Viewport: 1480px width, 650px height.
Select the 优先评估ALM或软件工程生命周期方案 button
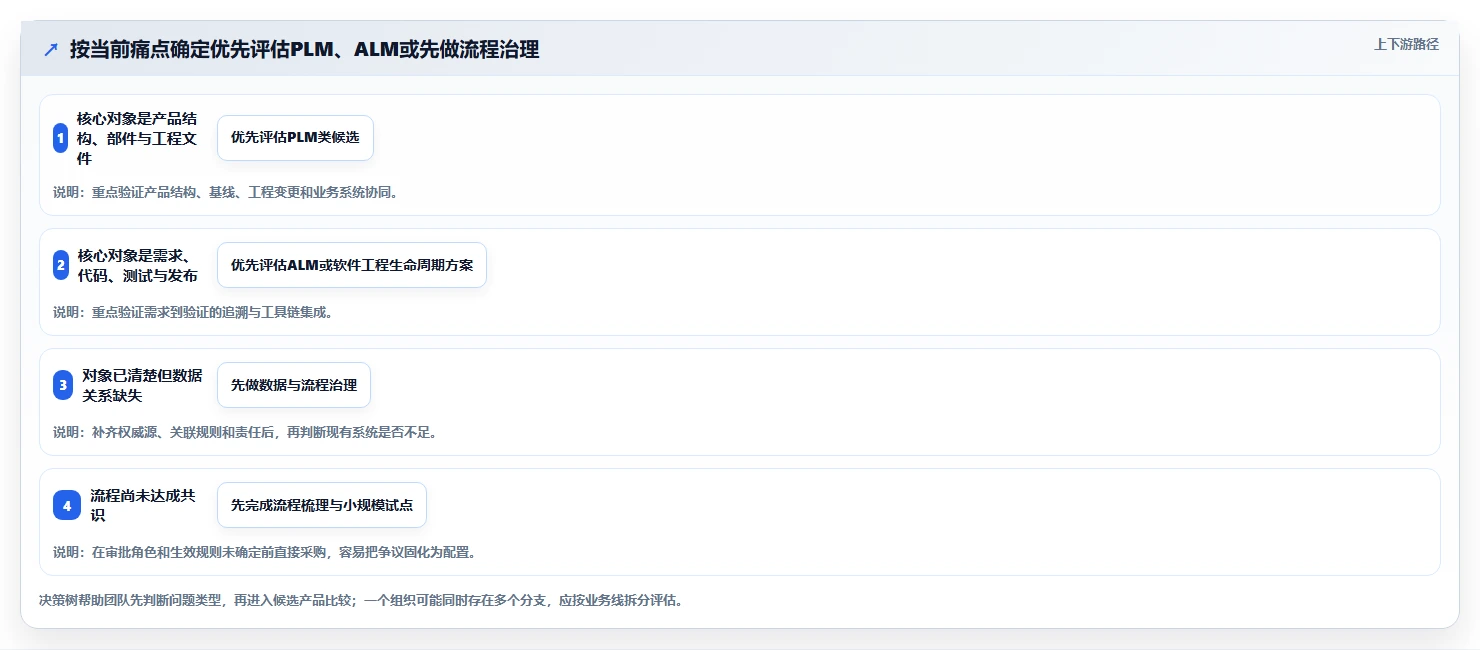(x=352, y=265)
